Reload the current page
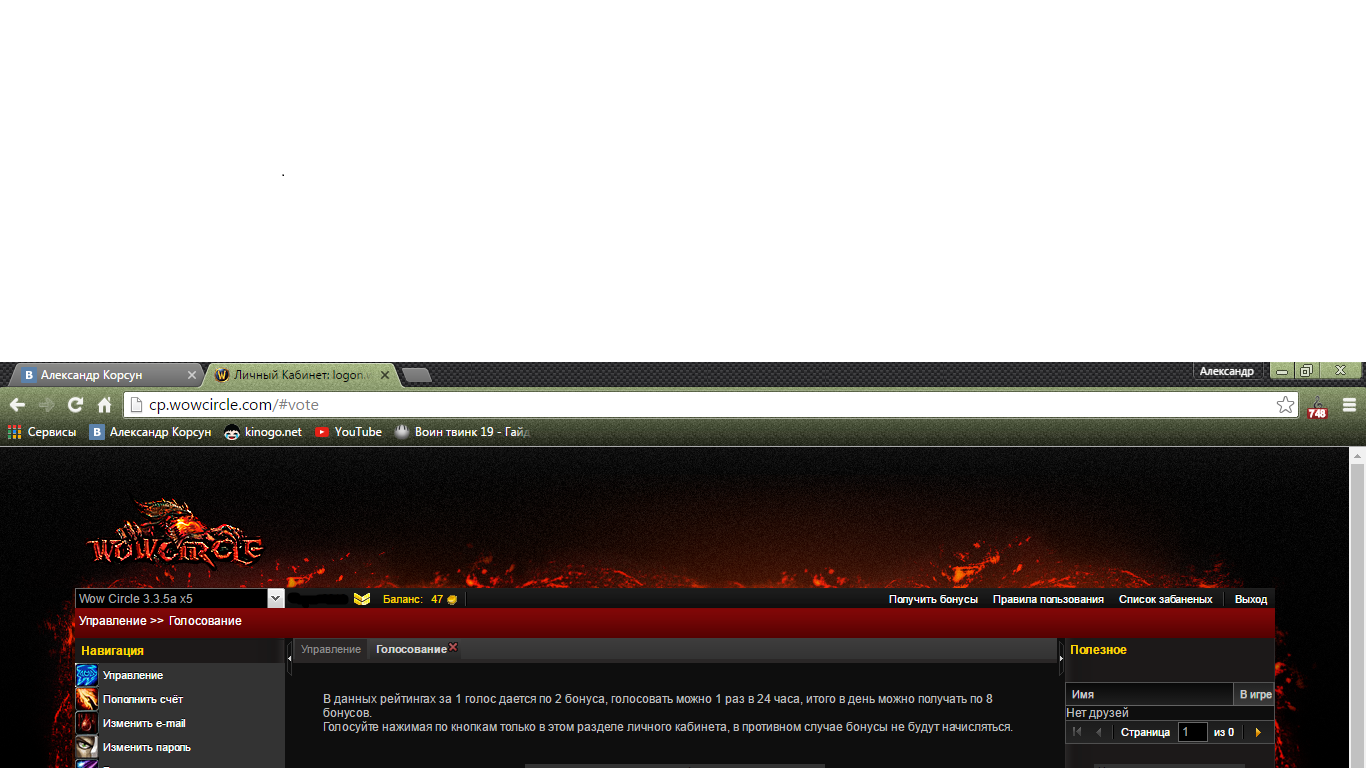 pos(75,405)
